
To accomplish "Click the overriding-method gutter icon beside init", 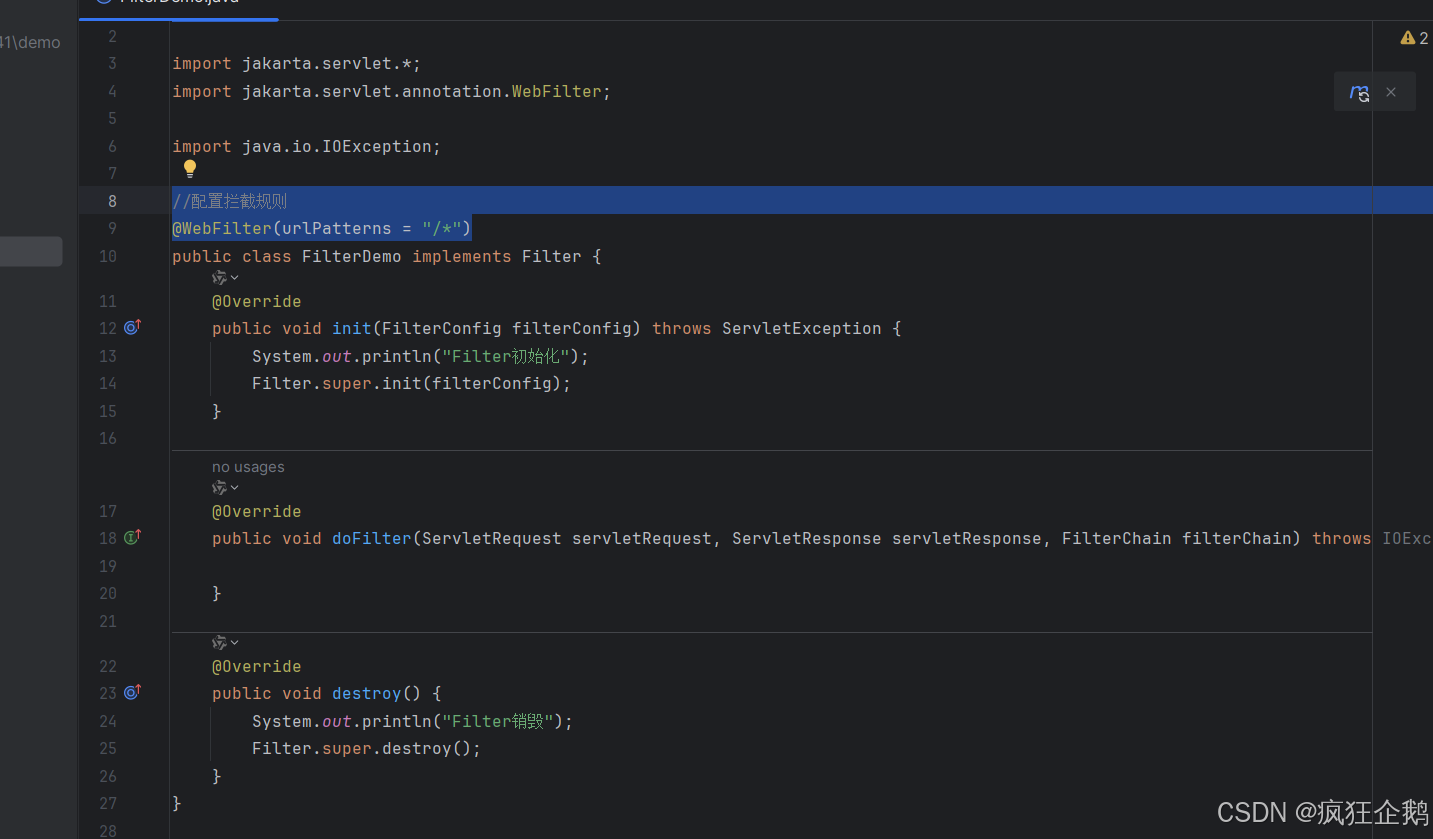I will click(x=132, y=327).
